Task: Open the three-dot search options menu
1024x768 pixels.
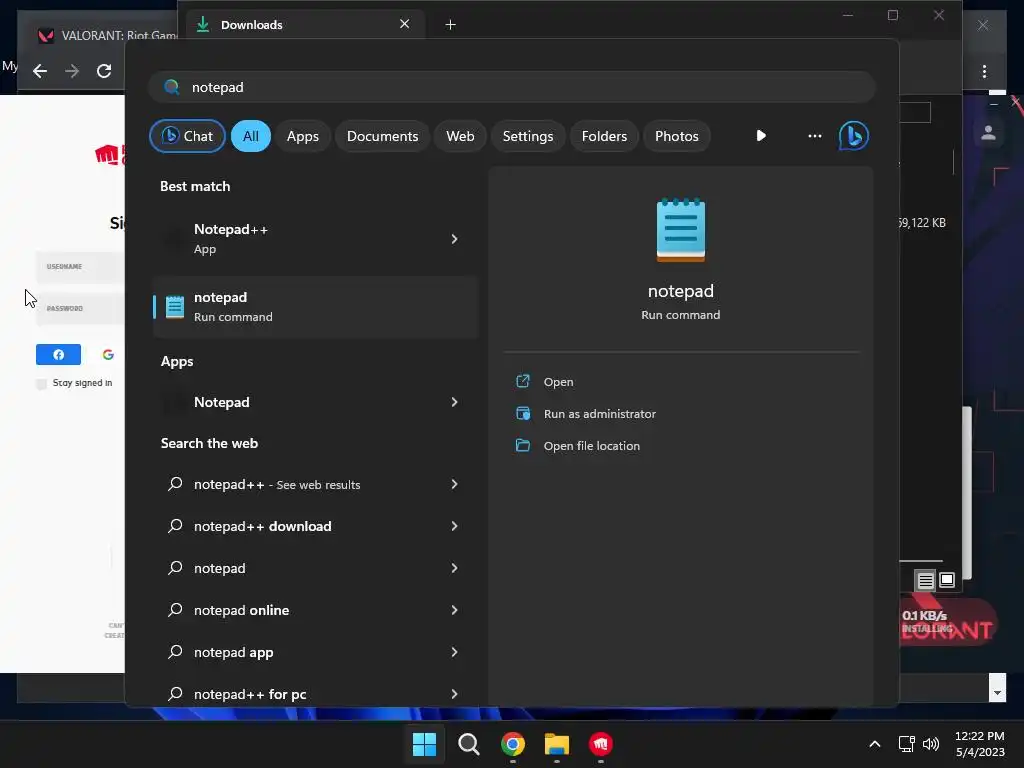Action: [x=814, y=136]
